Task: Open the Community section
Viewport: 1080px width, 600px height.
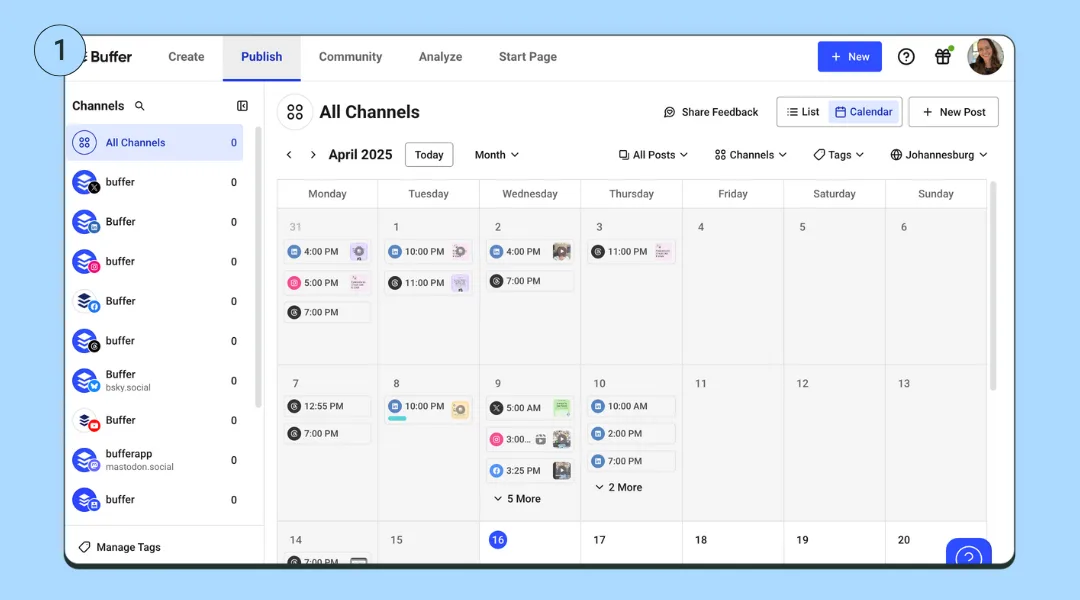Action: [x=350, y=57]
